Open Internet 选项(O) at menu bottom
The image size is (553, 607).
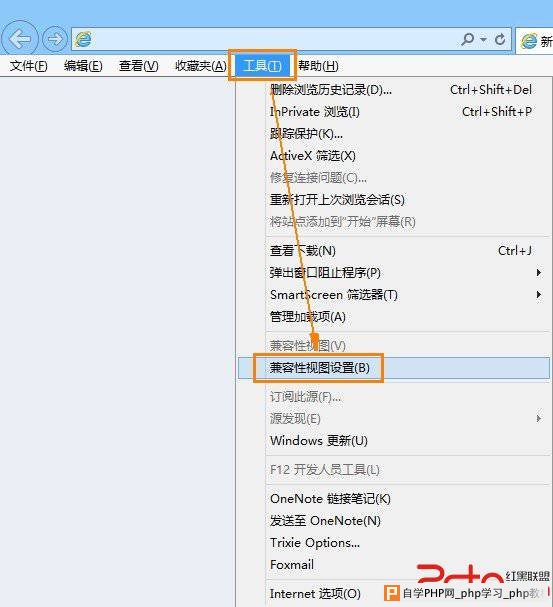pos(315,593)
